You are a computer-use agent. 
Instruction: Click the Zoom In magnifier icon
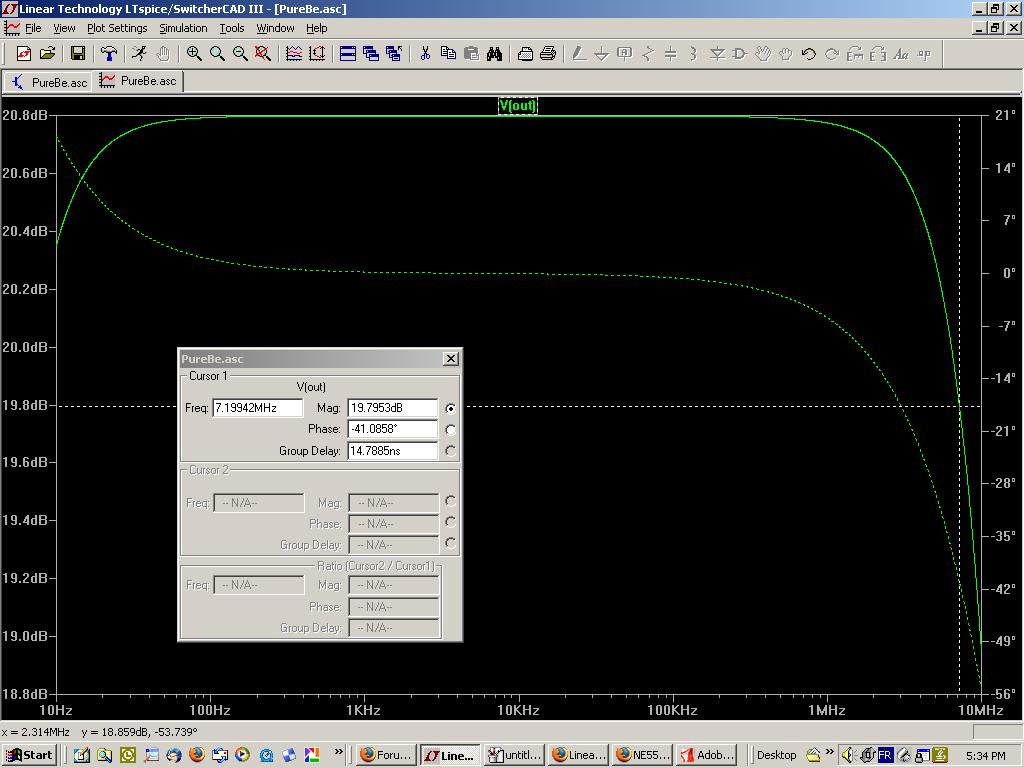coord(194,54)
